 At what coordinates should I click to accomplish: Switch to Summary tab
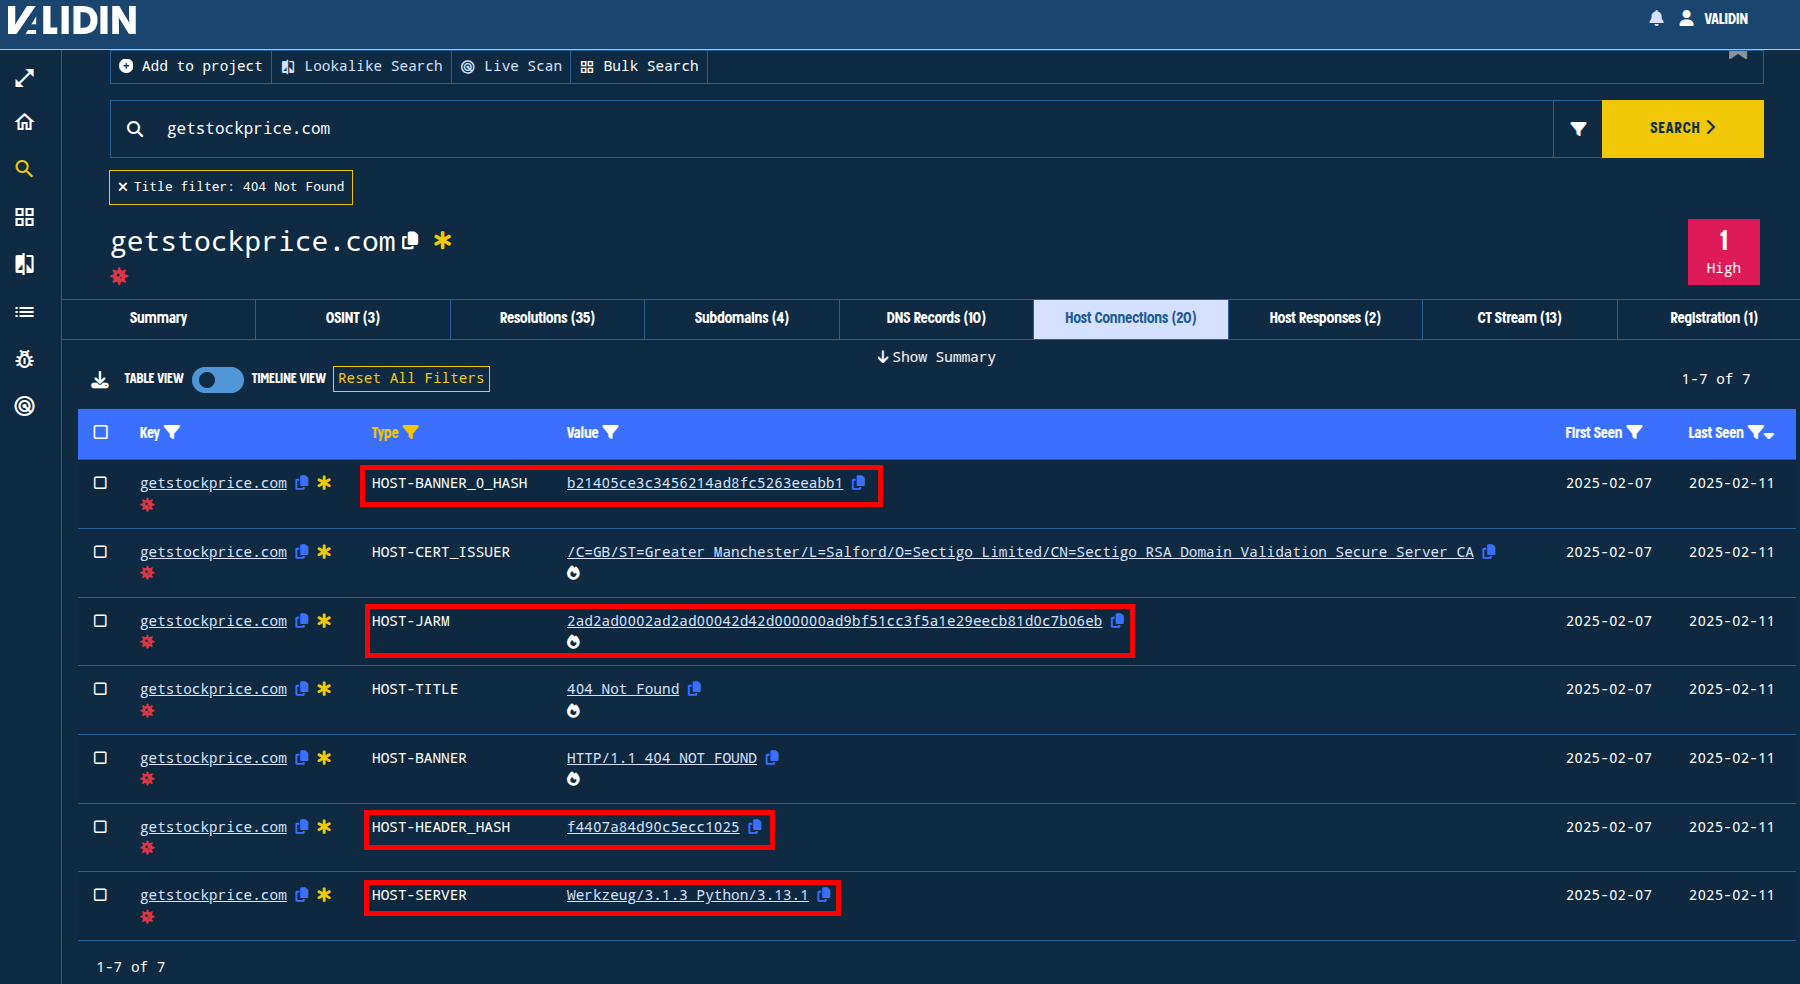coord(158,318)
